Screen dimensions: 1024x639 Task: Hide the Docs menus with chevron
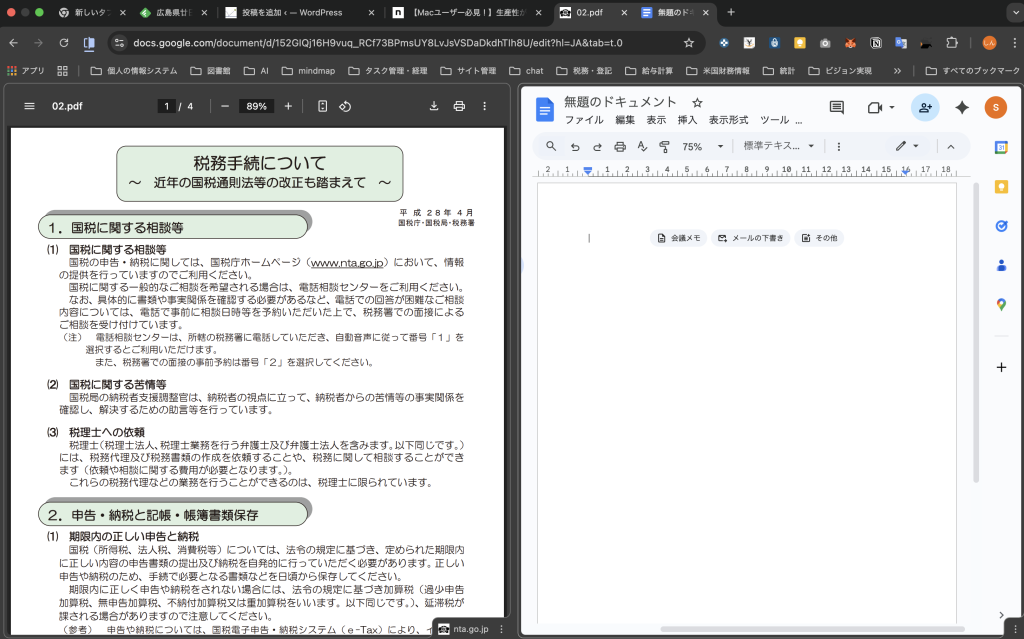tap(951, 146)
